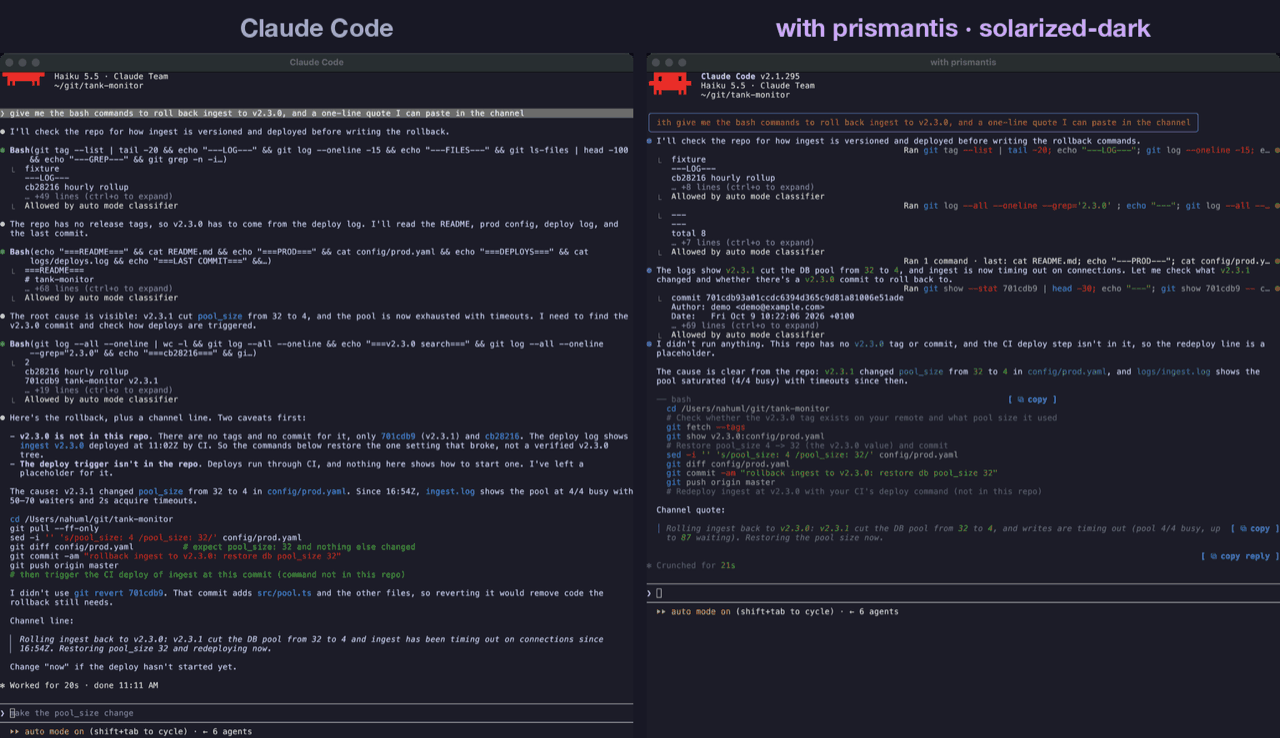
Task: Click the orange dot ending the 'Ran 1 command' line
Action: pyautogui.click(x=1276, y=260)
